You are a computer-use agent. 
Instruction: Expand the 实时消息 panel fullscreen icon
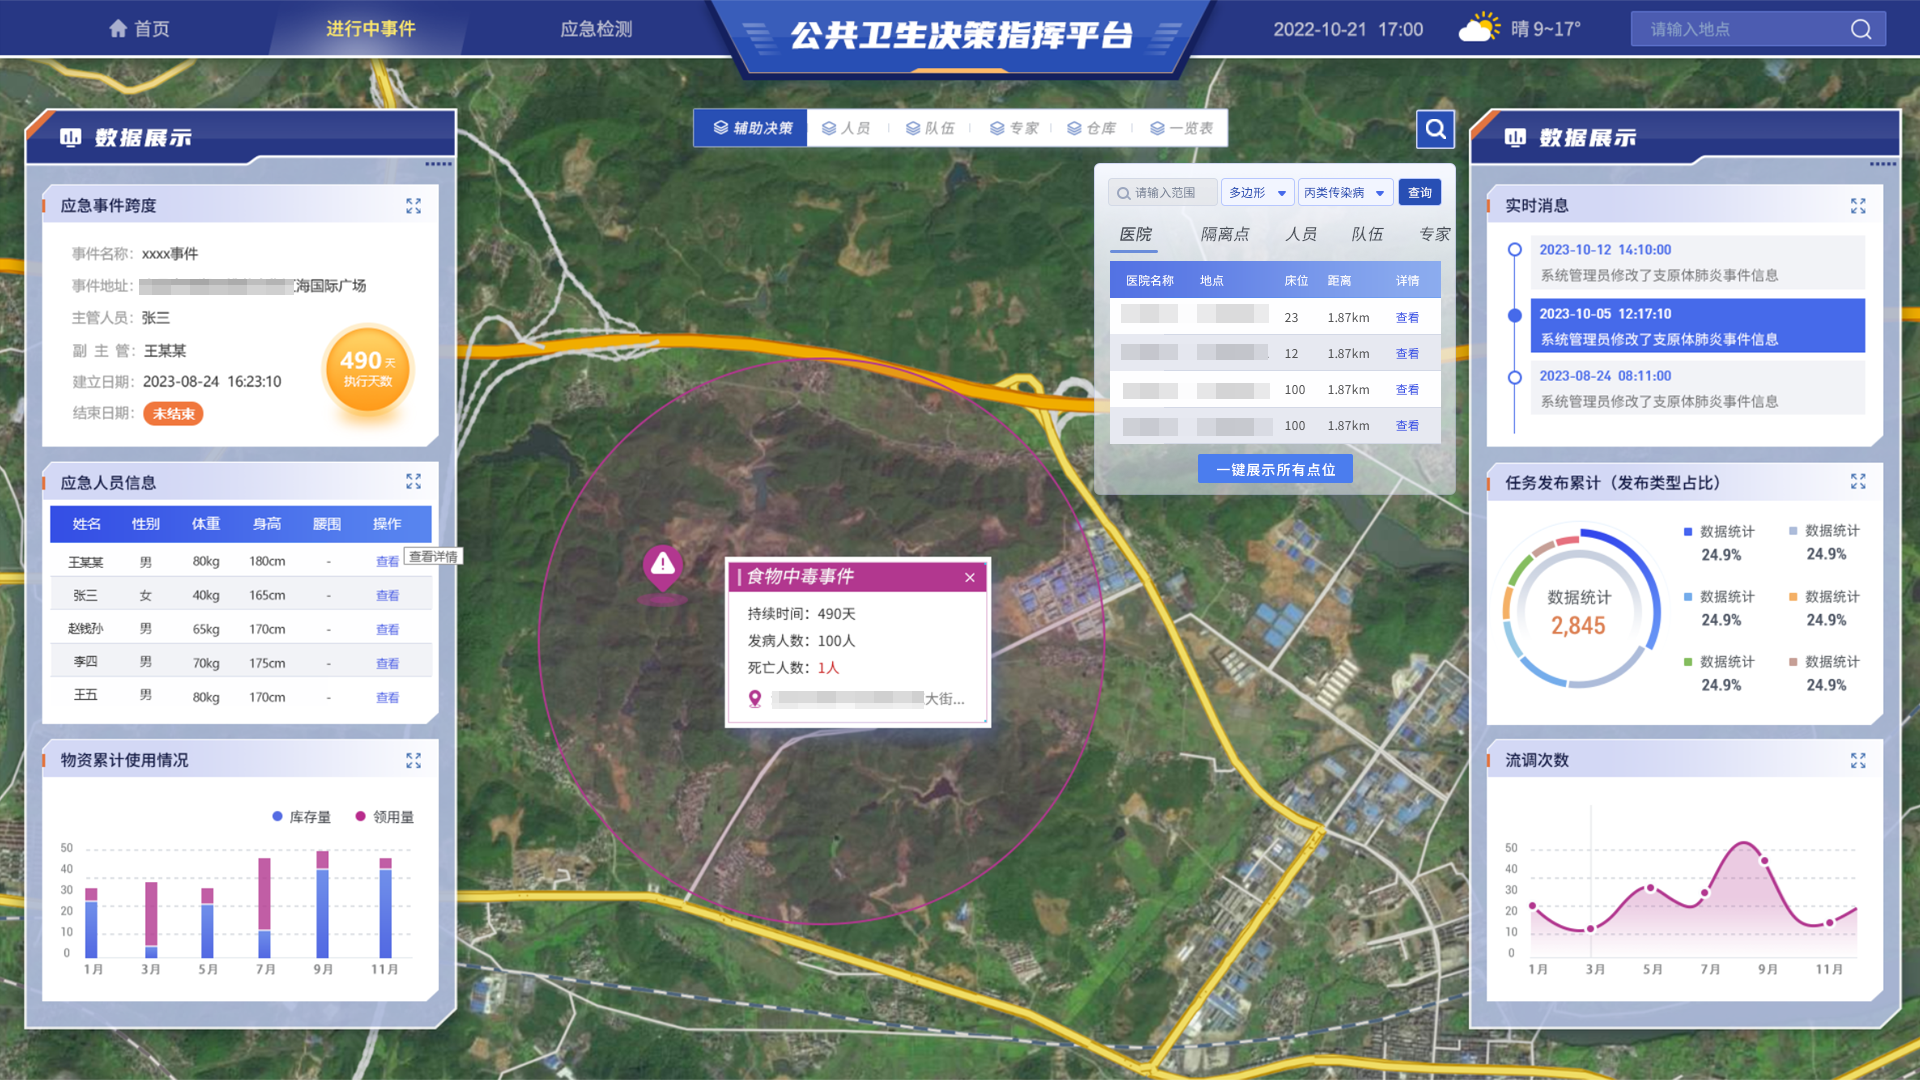point(1857,206)
